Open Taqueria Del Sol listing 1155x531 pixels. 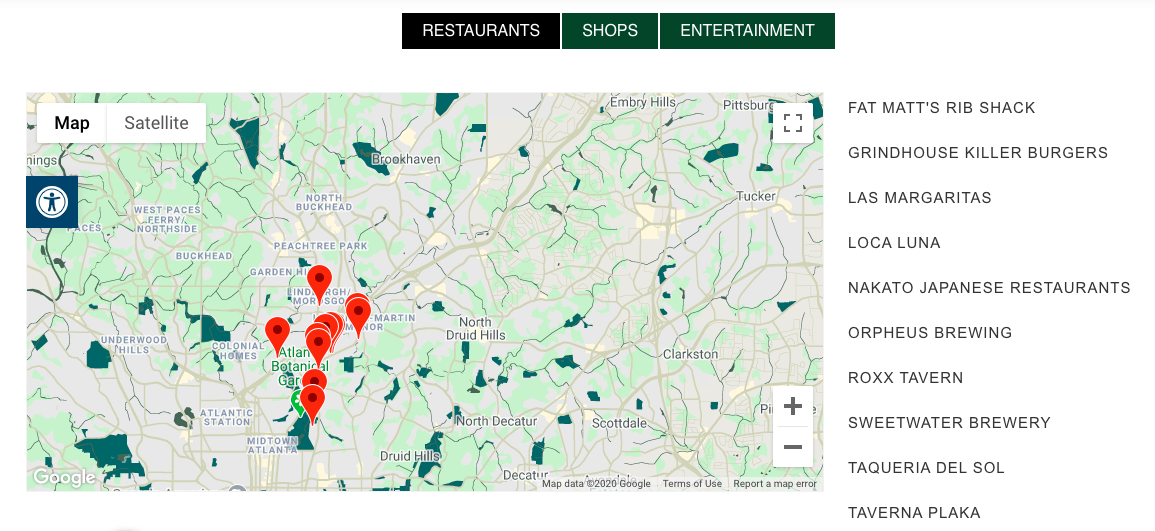(926, 468)
